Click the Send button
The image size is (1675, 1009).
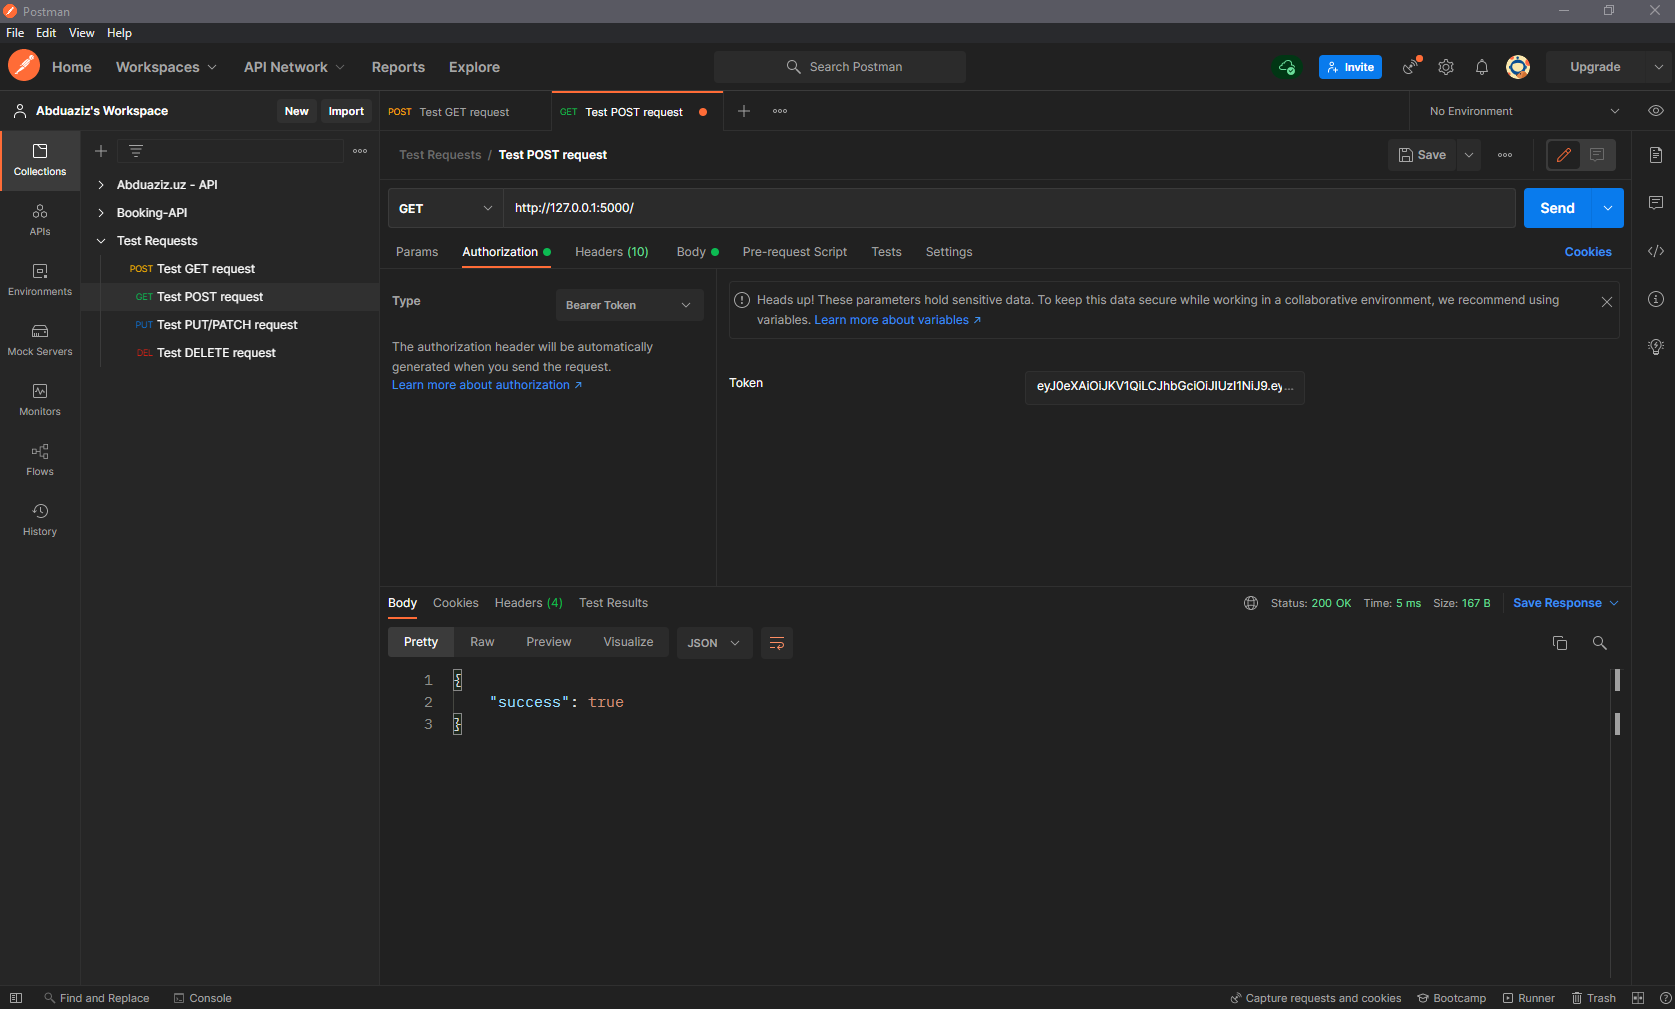1557,208
